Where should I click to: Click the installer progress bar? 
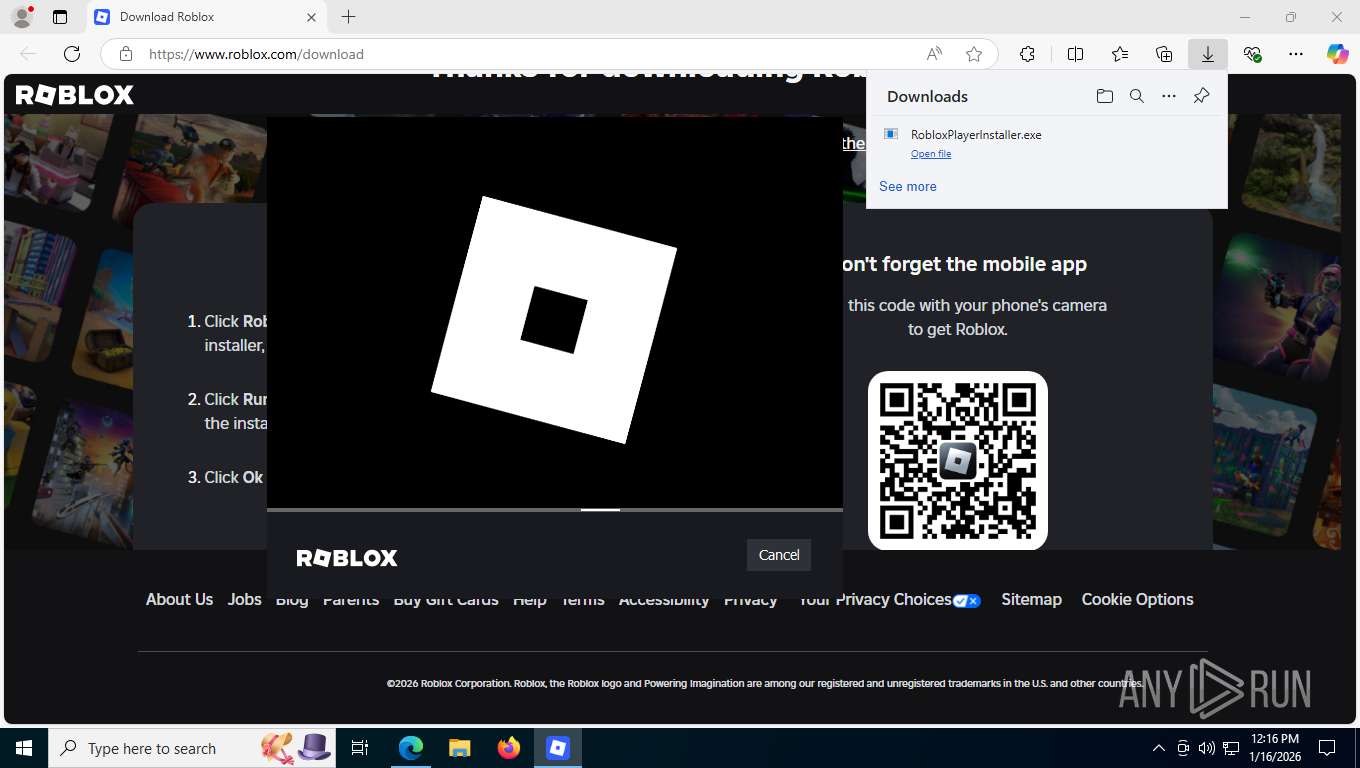(555, 510)
